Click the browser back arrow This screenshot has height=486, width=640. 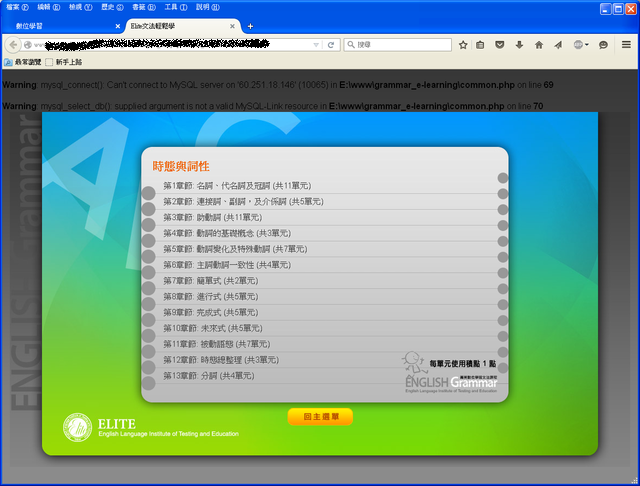point(13,45)
